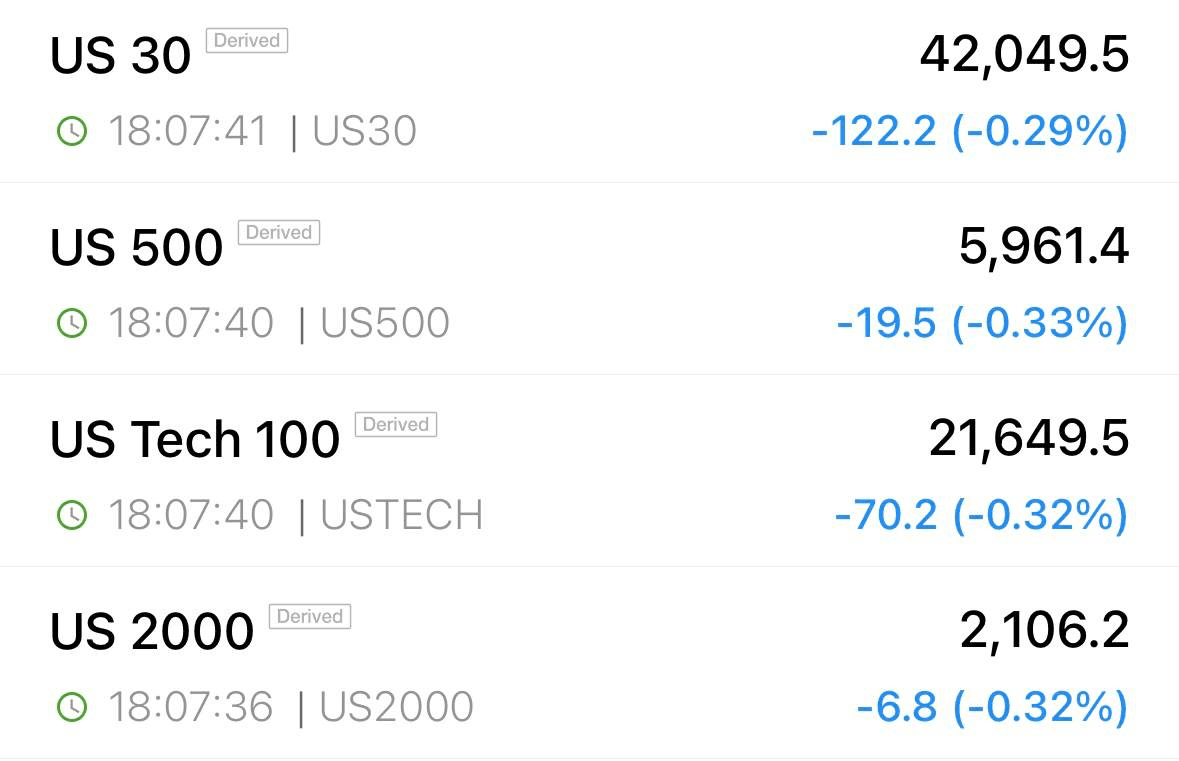Viewport: 1179px width, 761px height.
Task: Click the -19.5 (-0.33%) change figure
Action: tap(982, 323)
